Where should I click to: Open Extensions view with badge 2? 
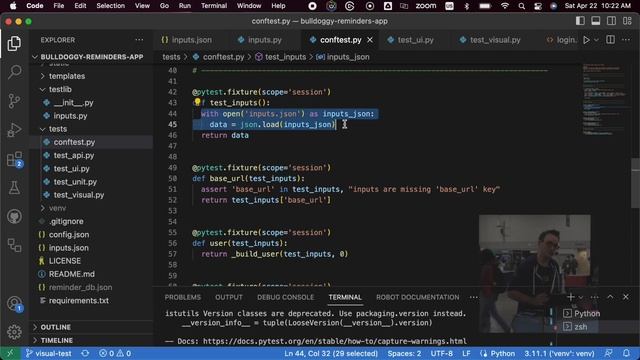tap(14, 159)
